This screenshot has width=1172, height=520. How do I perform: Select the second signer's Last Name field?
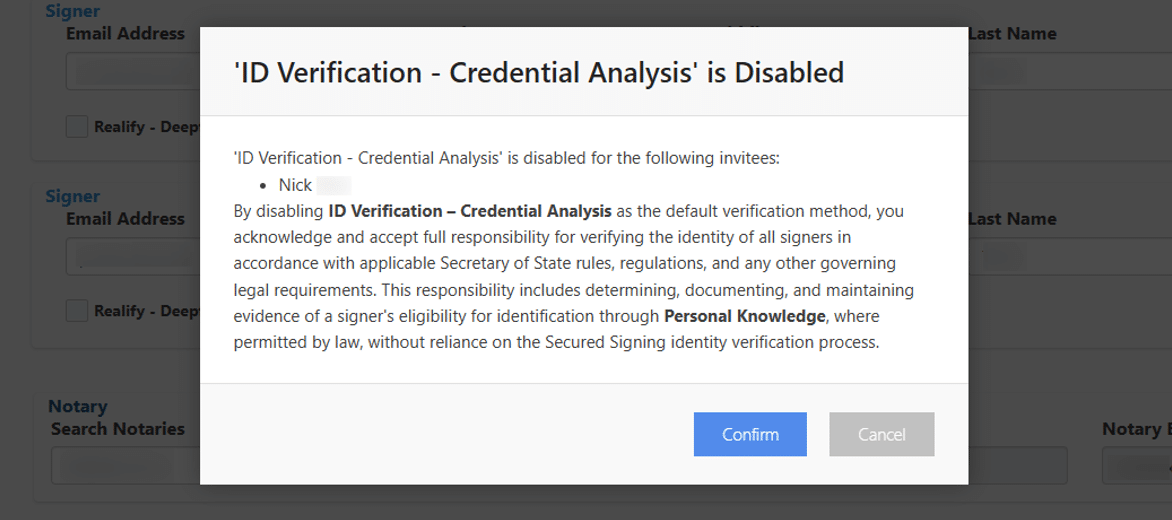(x=1070, y=256)
